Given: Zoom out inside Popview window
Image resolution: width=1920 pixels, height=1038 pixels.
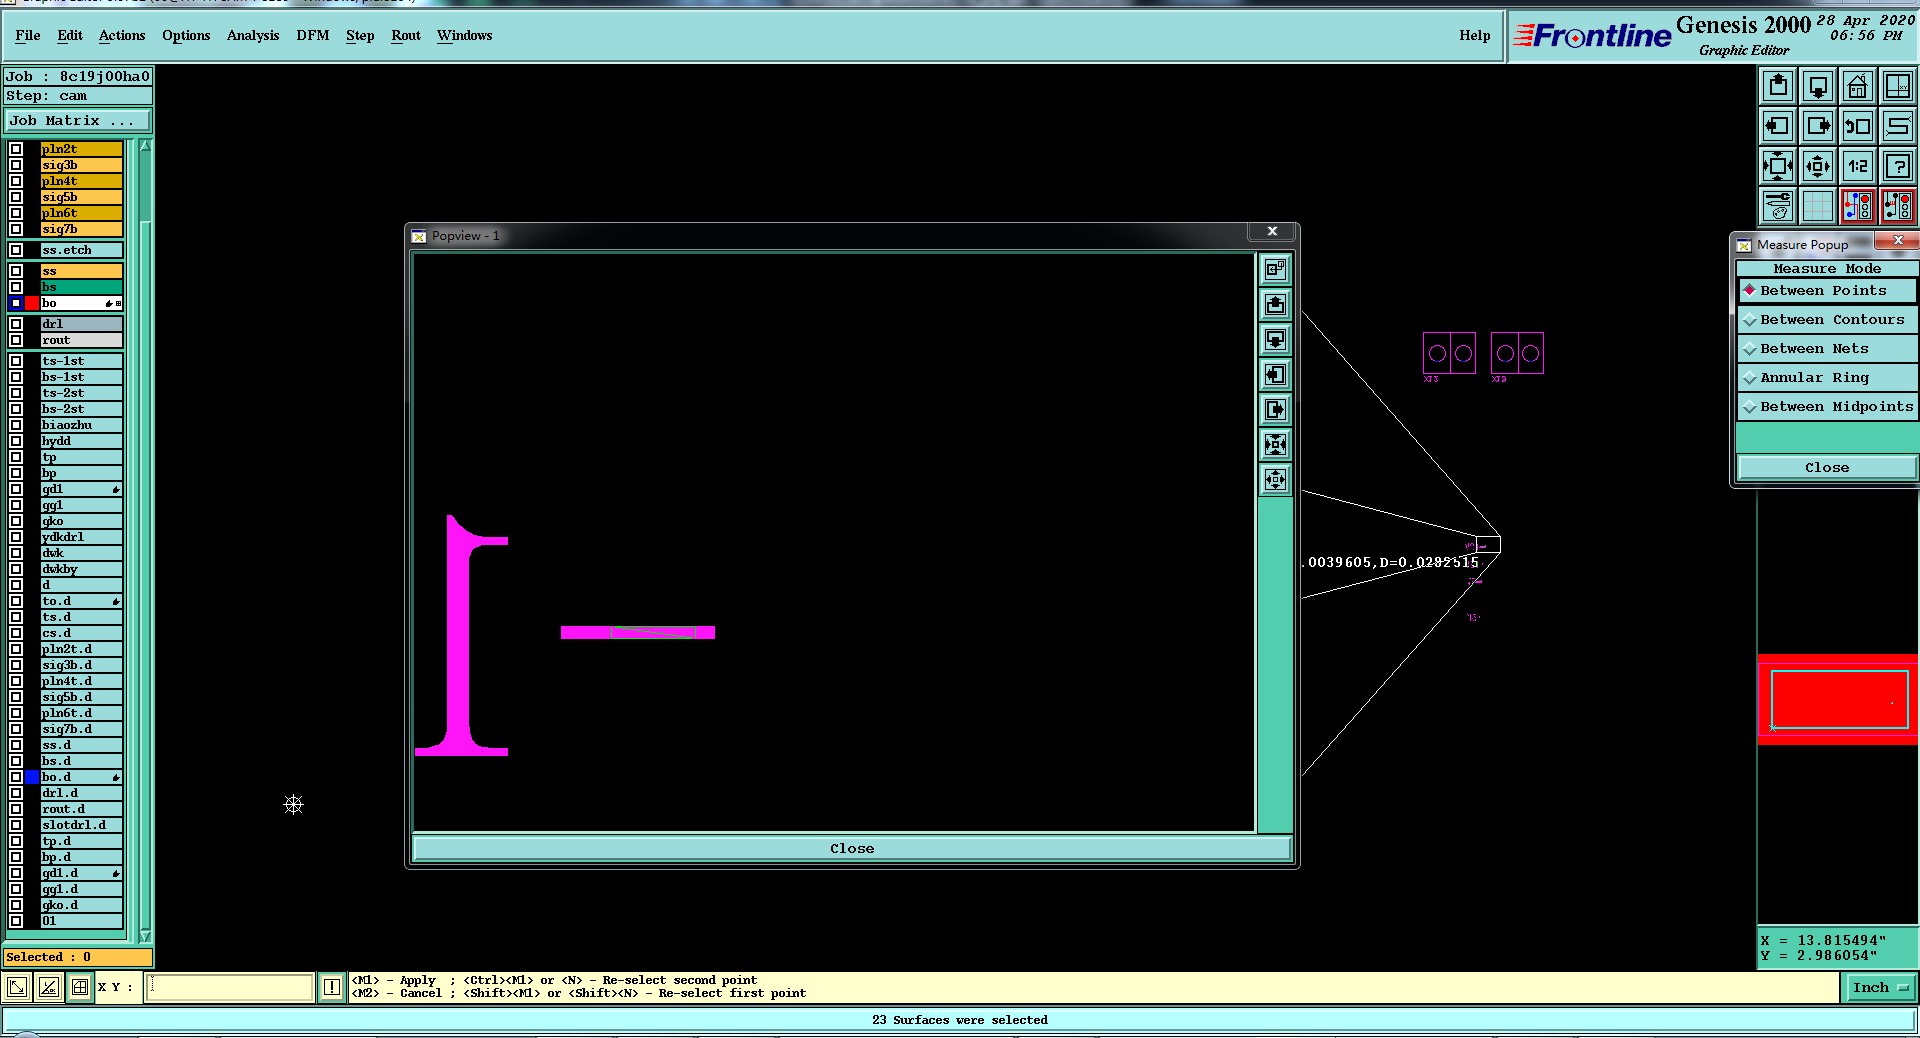Looking at the screenshot, I should click(1275, 479).
